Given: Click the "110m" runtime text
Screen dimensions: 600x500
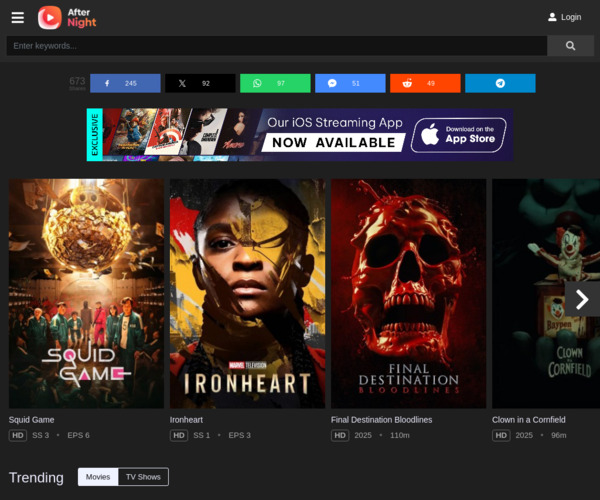Looking at the screenshot, I should coord(400,435).
